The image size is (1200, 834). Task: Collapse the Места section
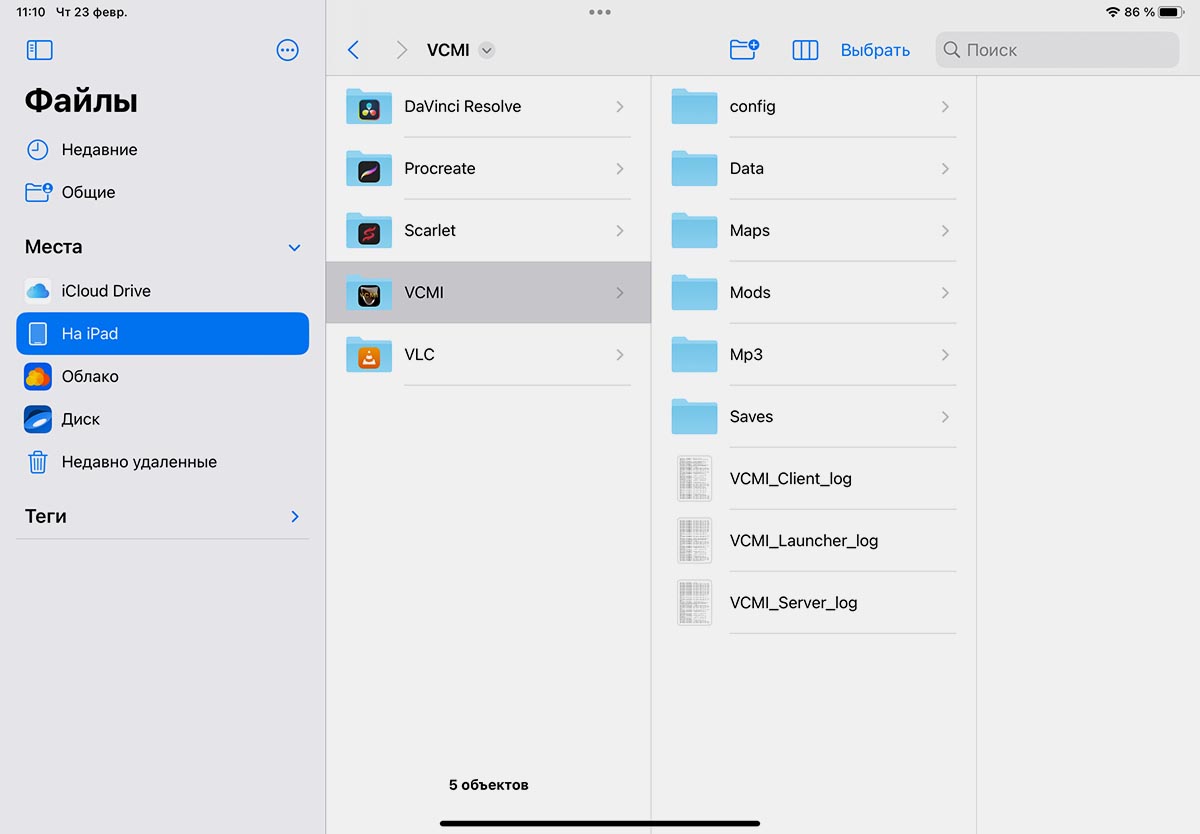tap(294, 247)
